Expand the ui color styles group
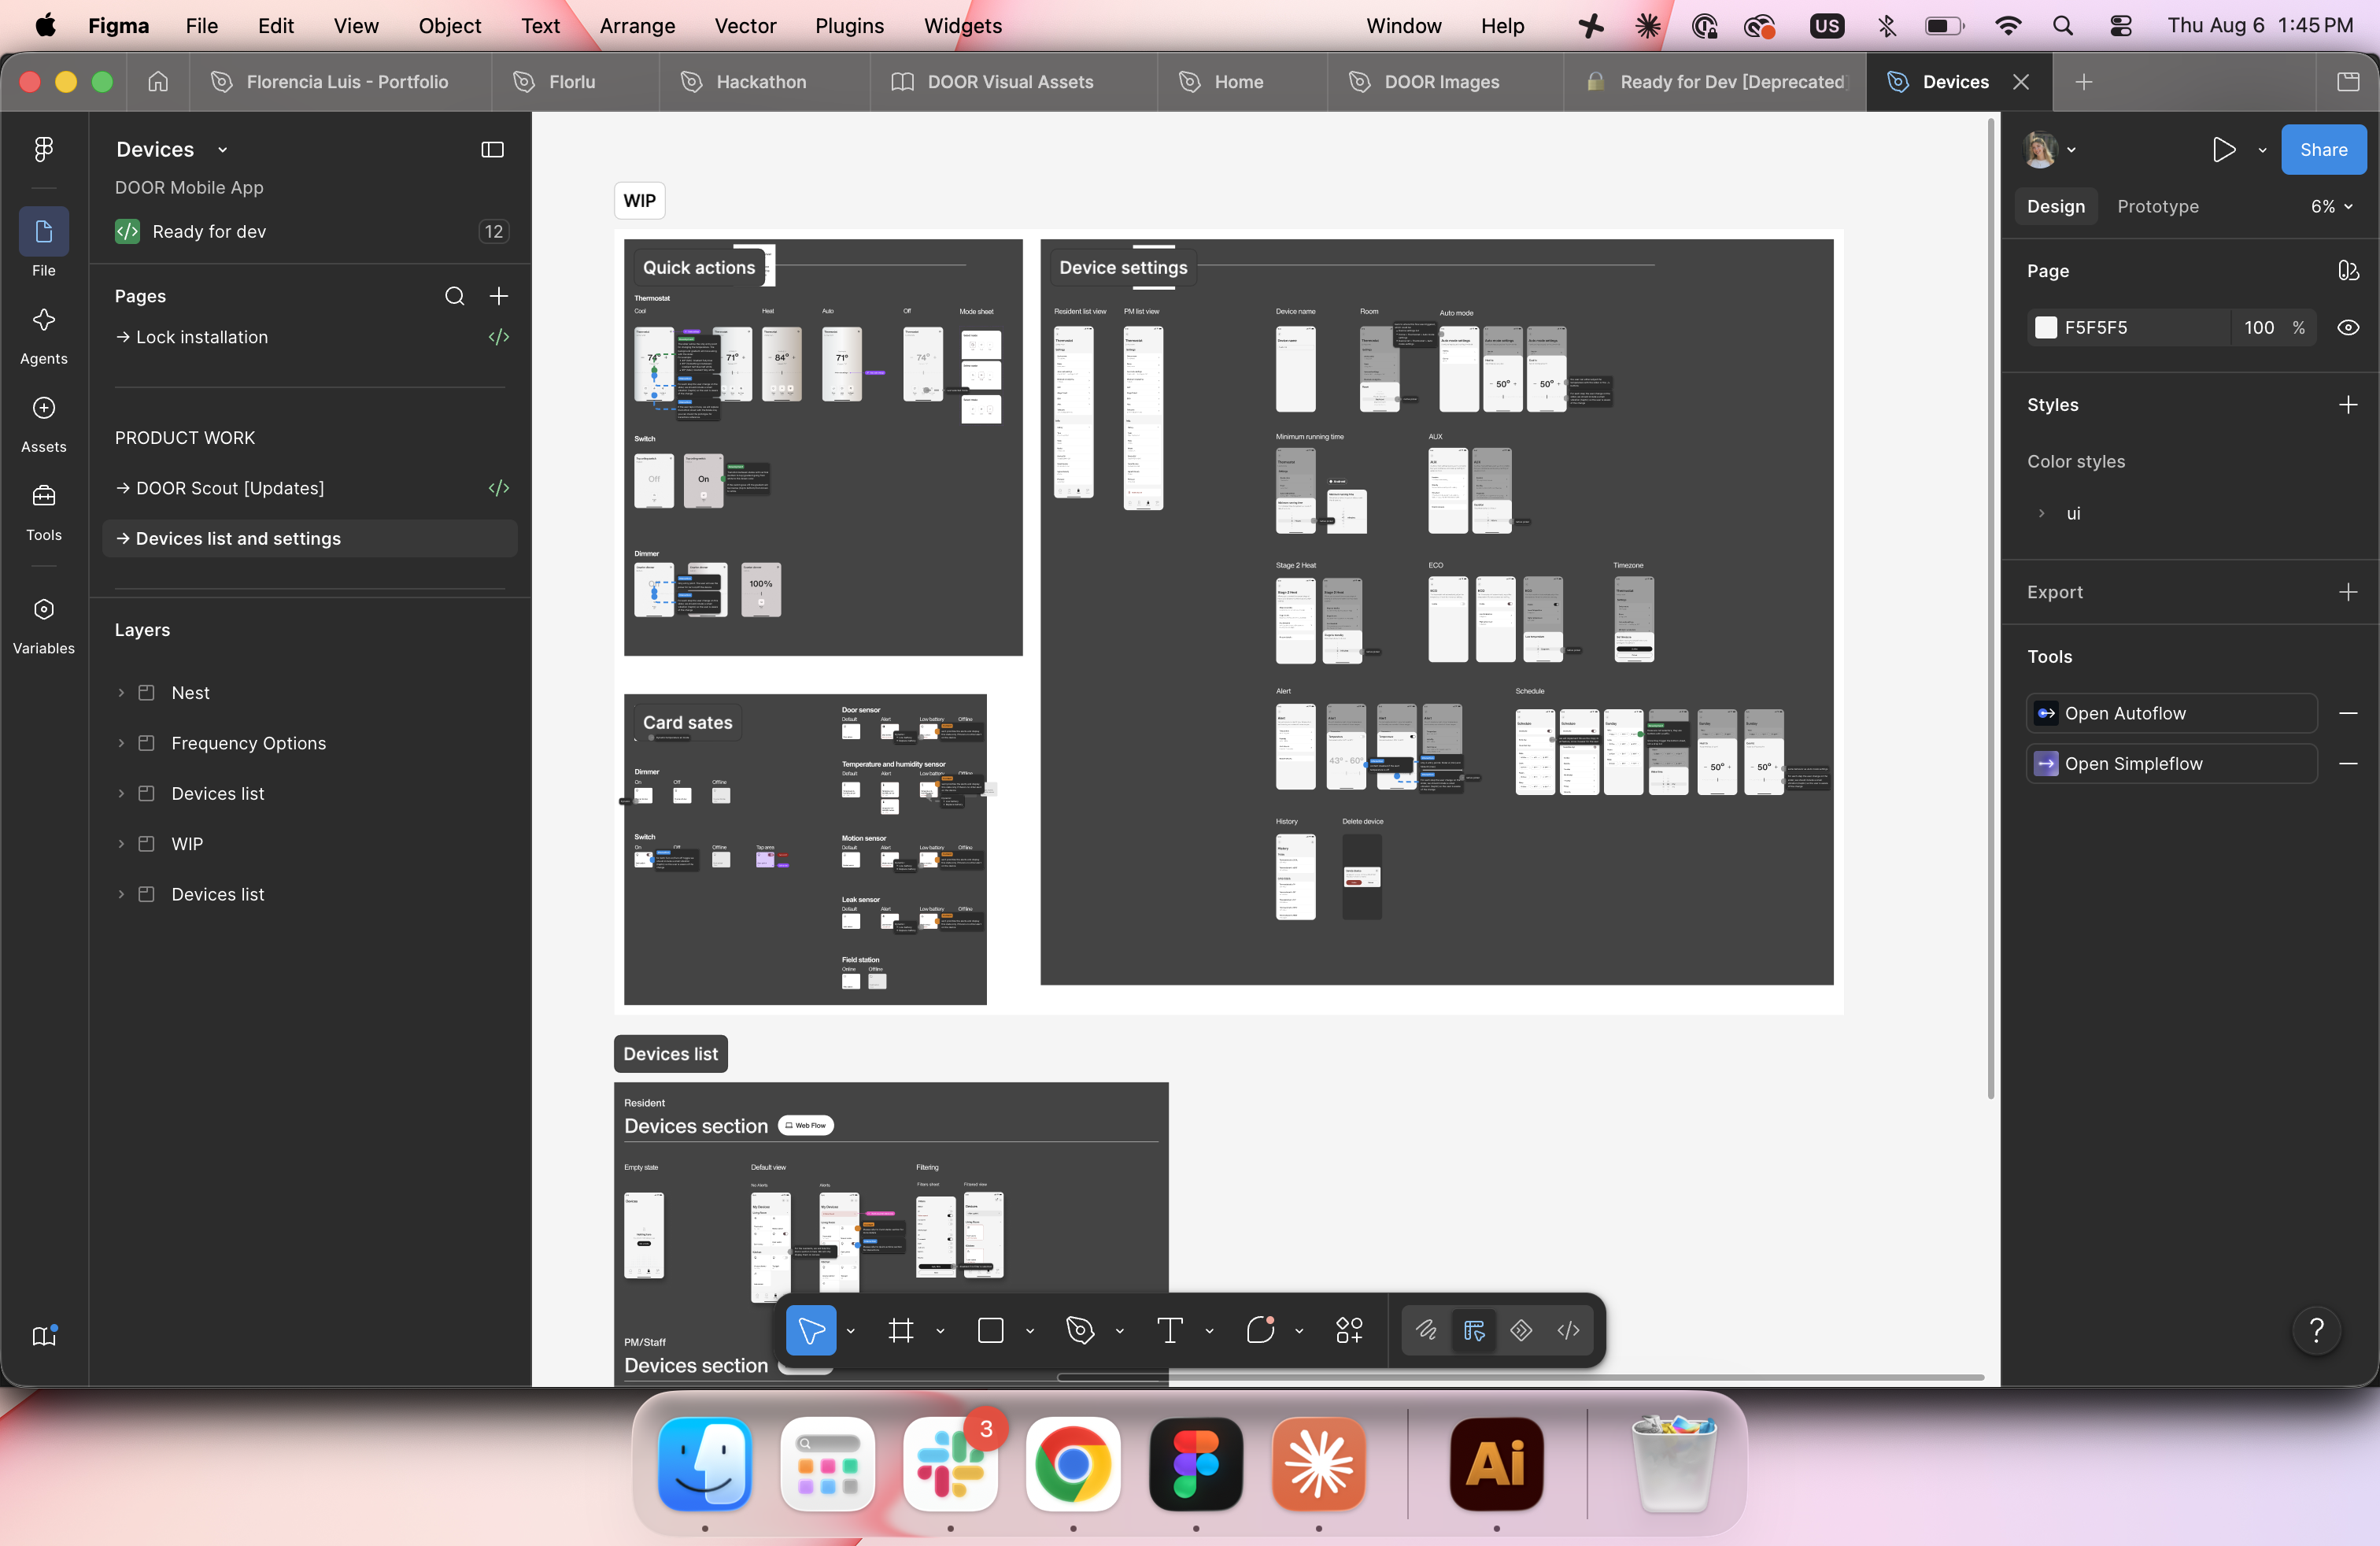 pos(2041,513)
